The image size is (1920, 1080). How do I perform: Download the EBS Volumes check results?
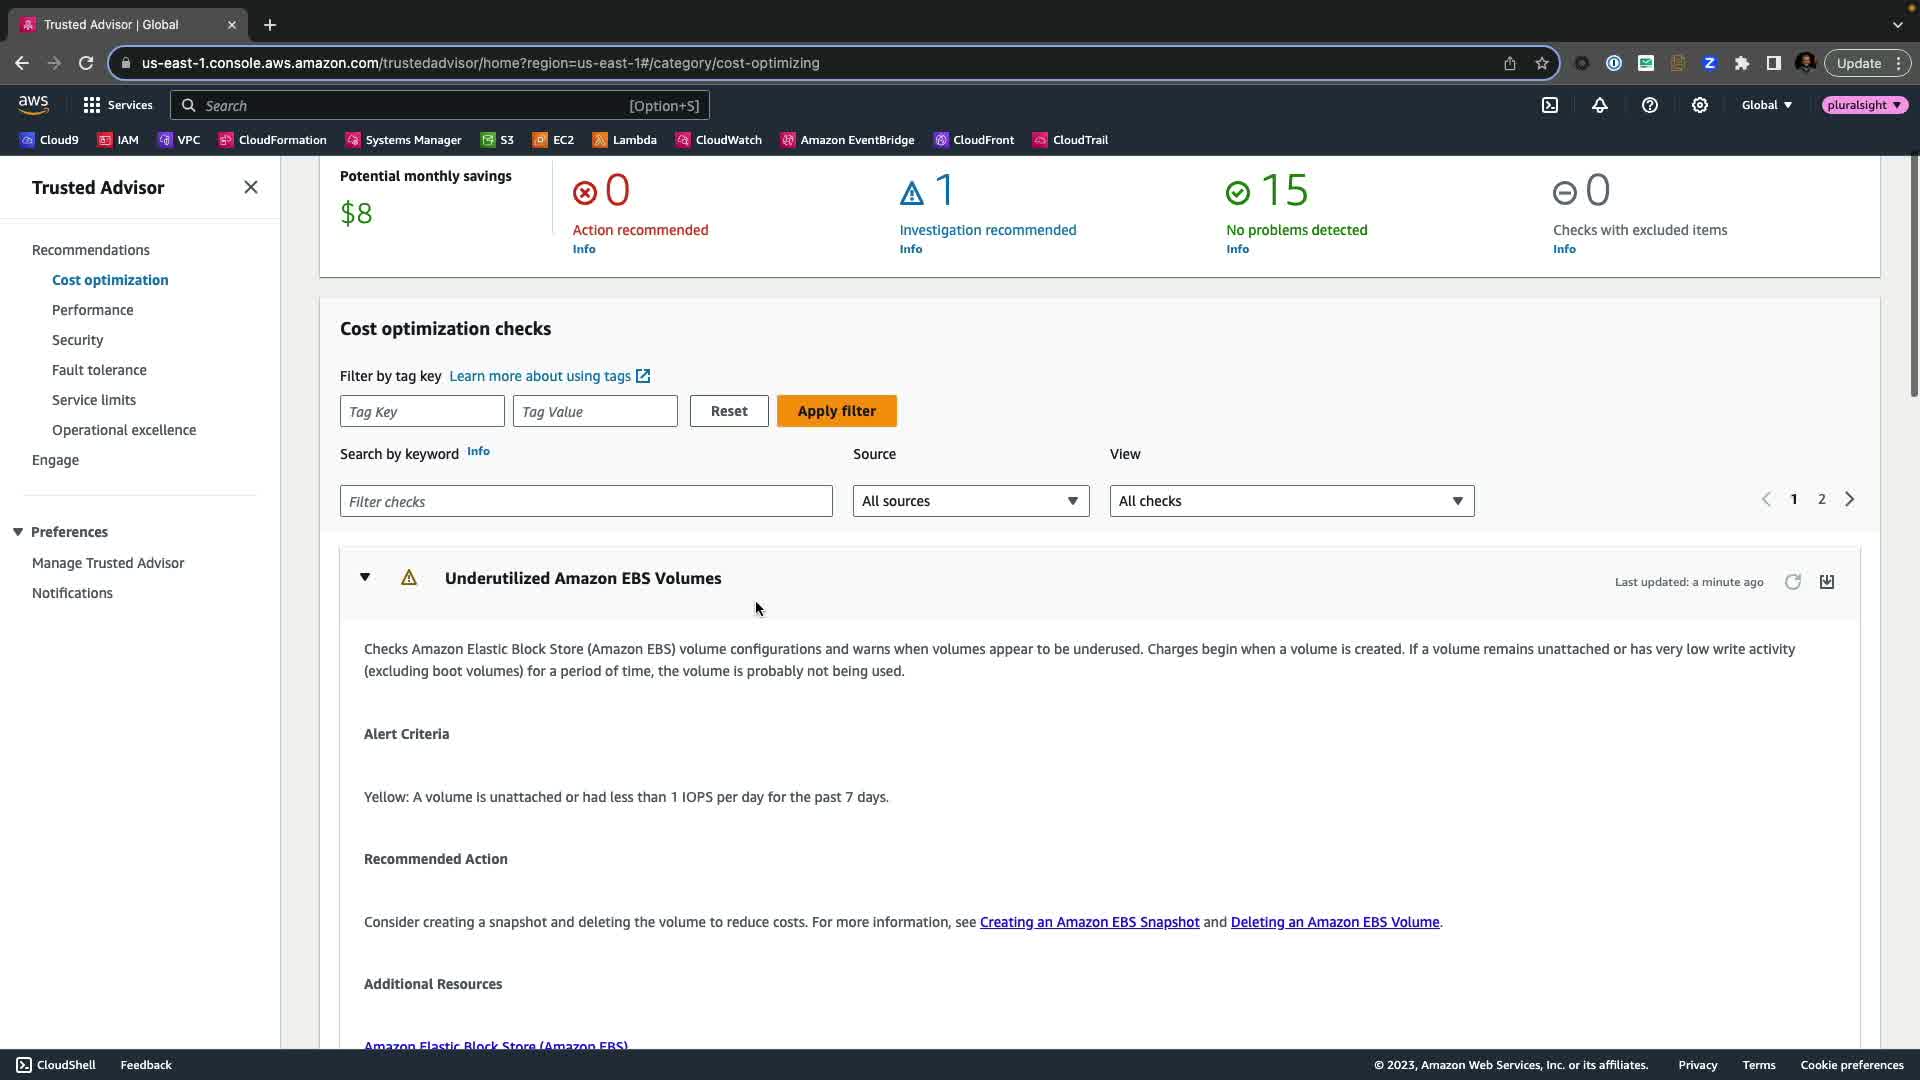(x=1826, y=582)
